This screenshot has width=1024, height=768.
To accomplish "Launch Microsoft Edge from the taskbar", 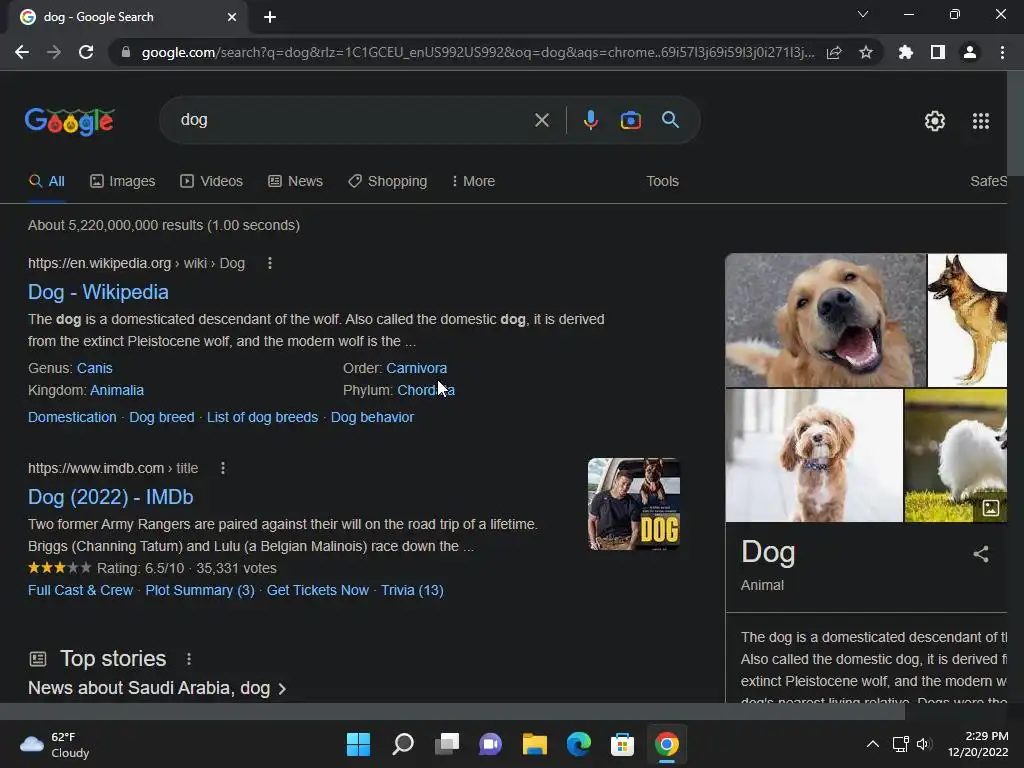I will [x=579, y=744].
